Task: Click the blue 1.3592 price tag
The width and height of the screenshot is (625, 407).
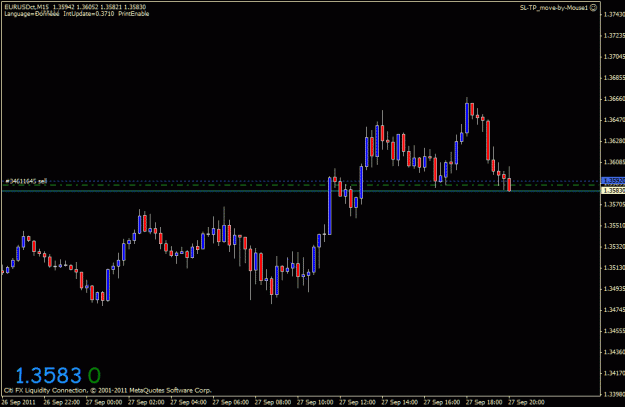Action: 613,181
